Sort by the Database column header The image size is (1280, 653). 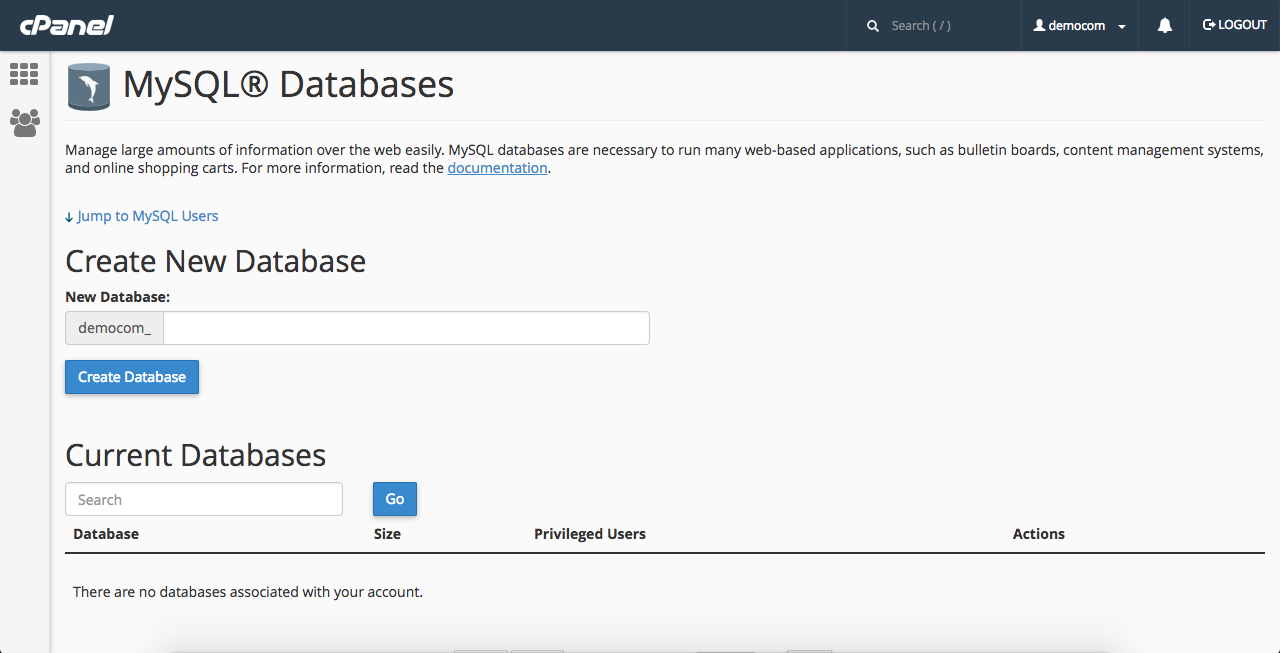(x=106, y=534)
